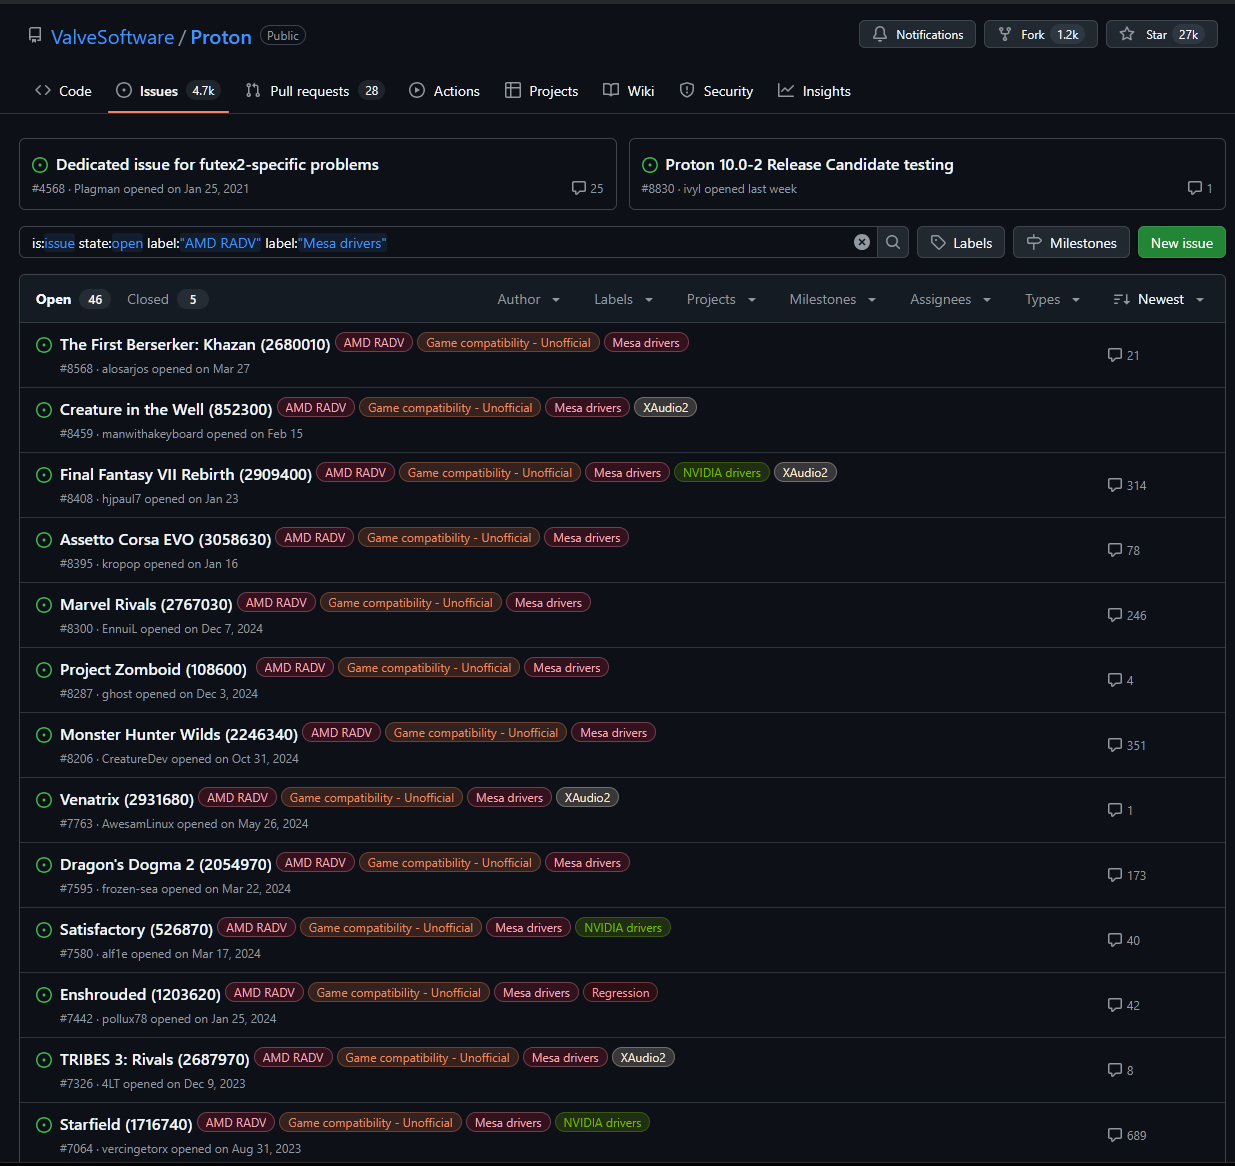Open author alosarjos profile link

(125, 369)
